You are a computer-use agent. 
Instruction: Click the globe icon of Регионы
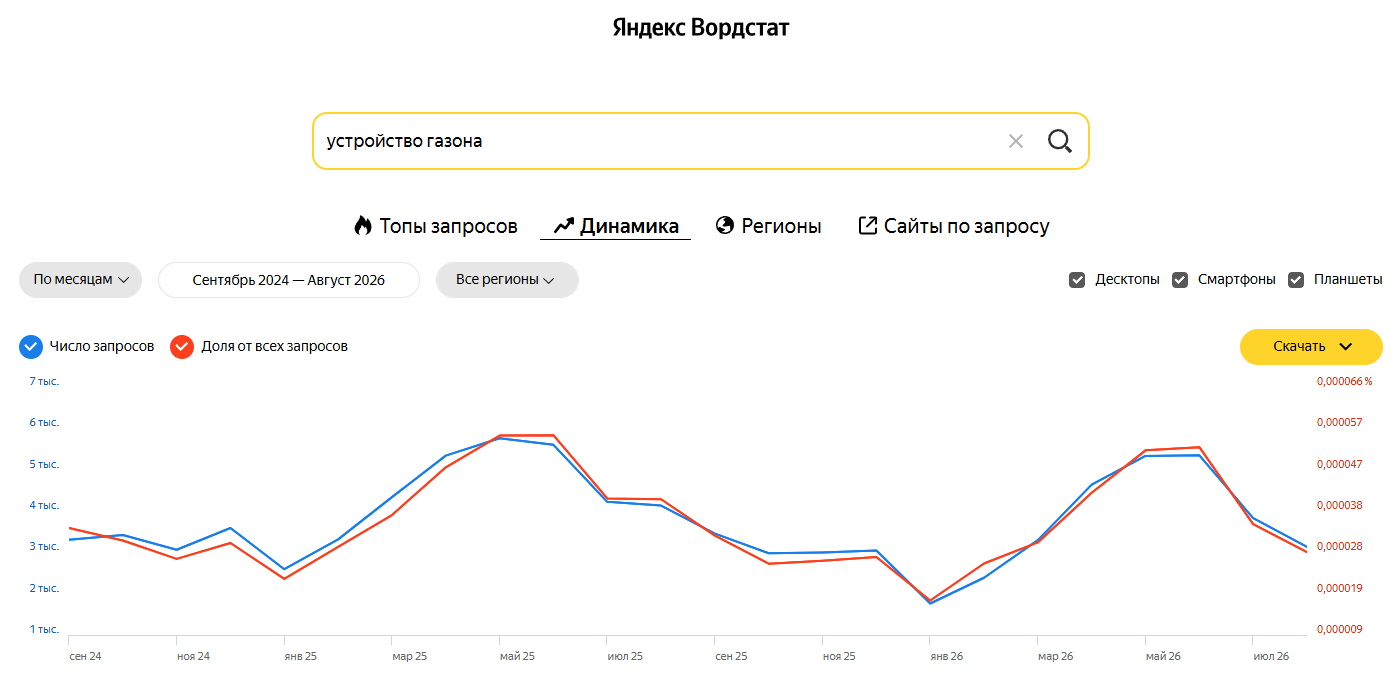click(725, 226)
